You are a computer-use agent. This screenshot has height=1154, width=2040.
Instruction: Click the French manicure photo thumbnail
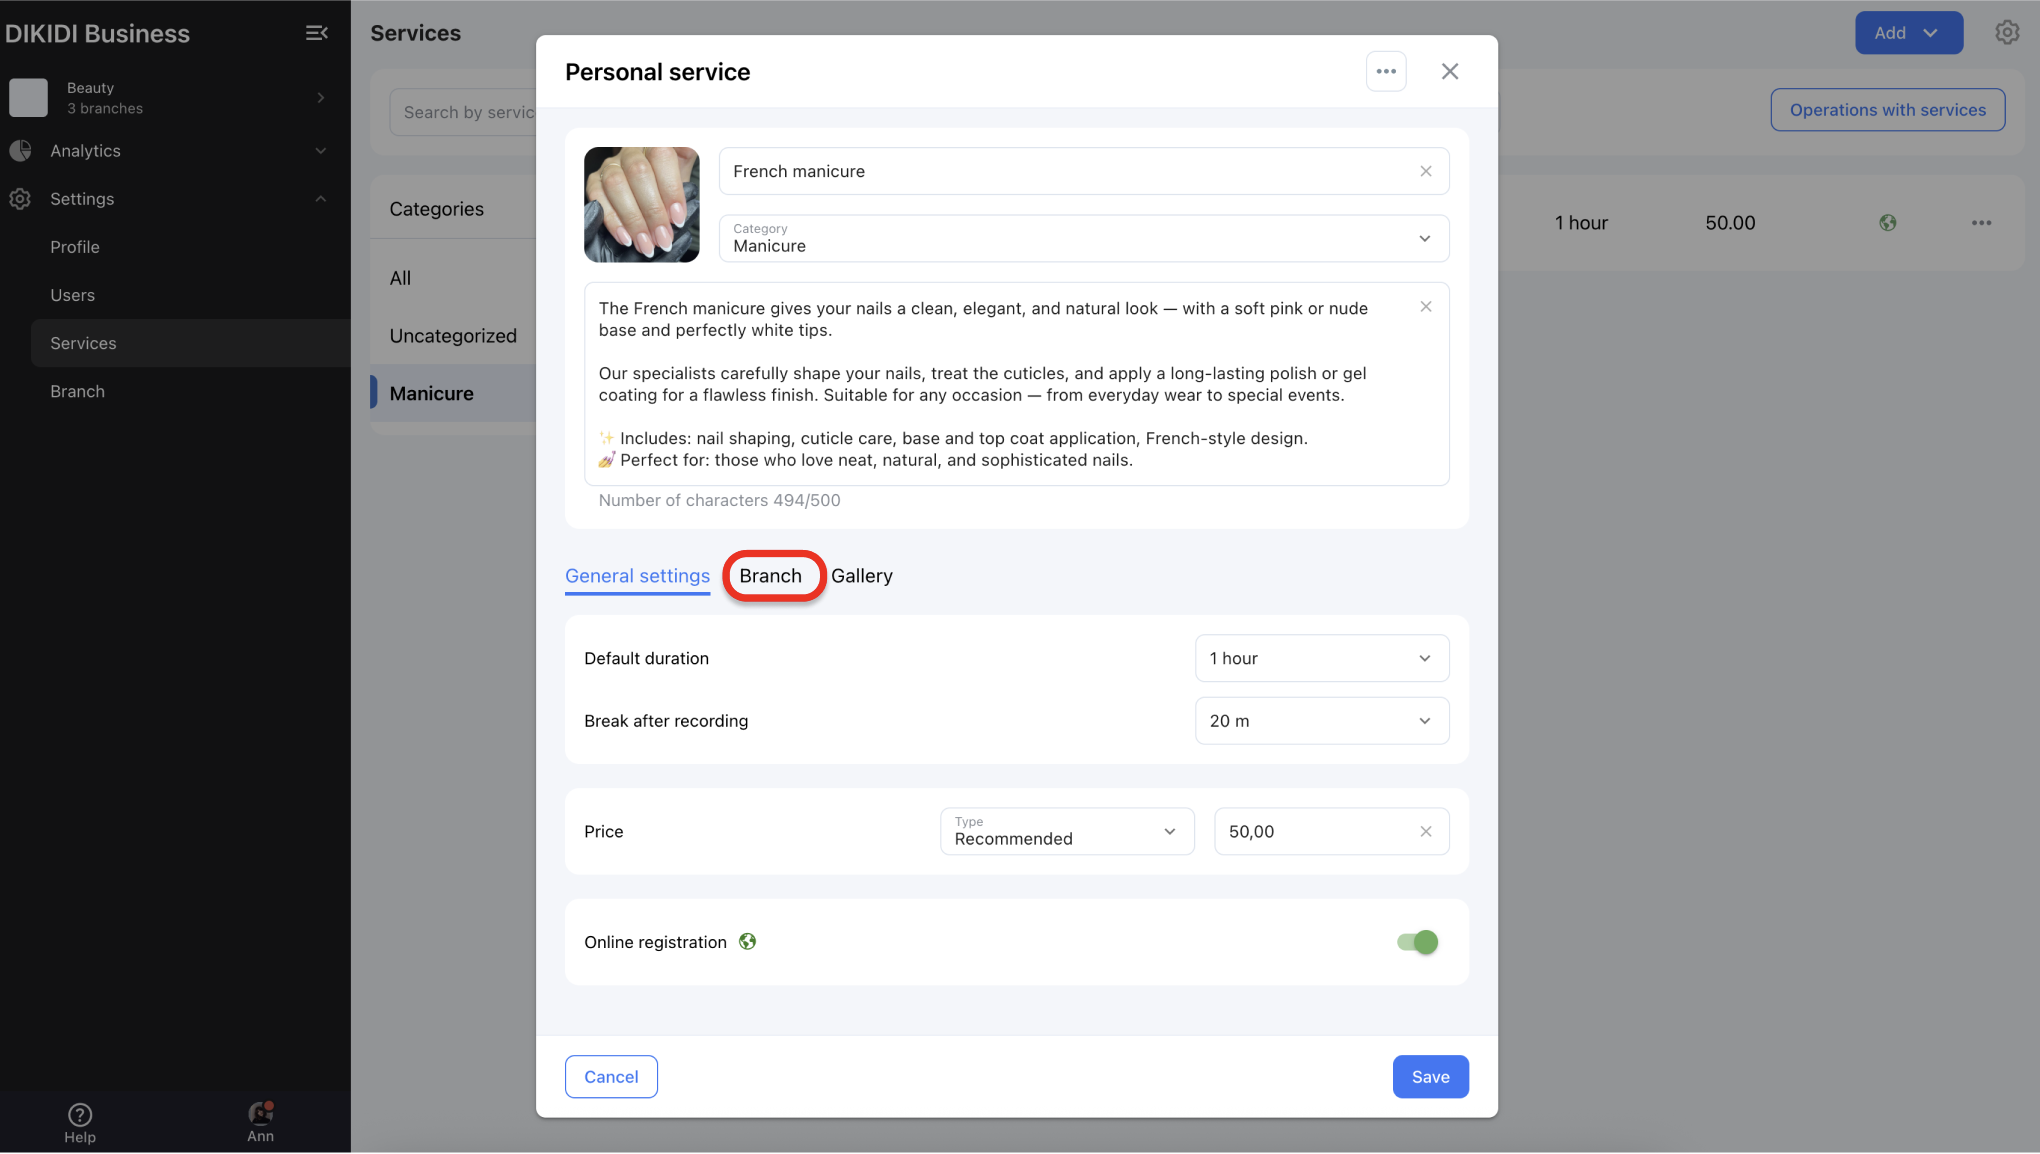[641, 205]
